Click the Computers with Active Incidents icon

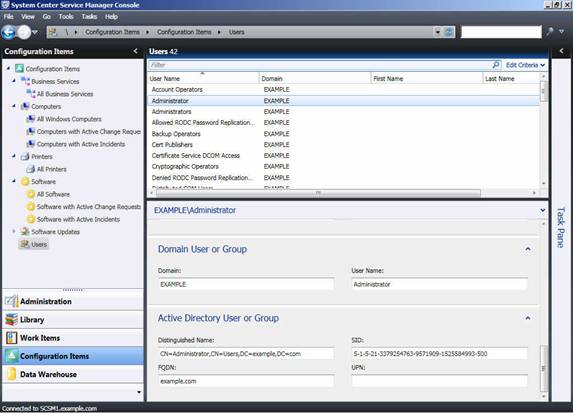click(31, 144)
